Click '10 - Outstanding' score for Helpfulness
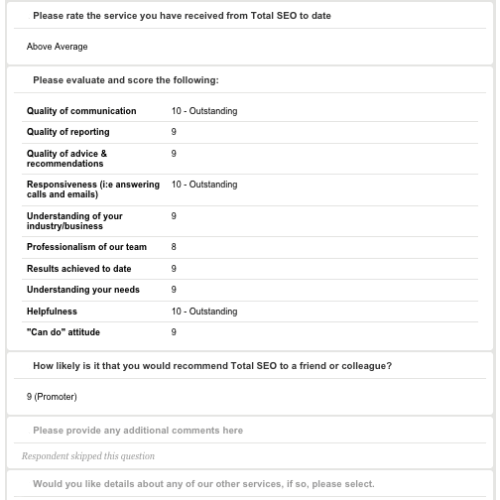The image size is (500, 500). [204, 311]
